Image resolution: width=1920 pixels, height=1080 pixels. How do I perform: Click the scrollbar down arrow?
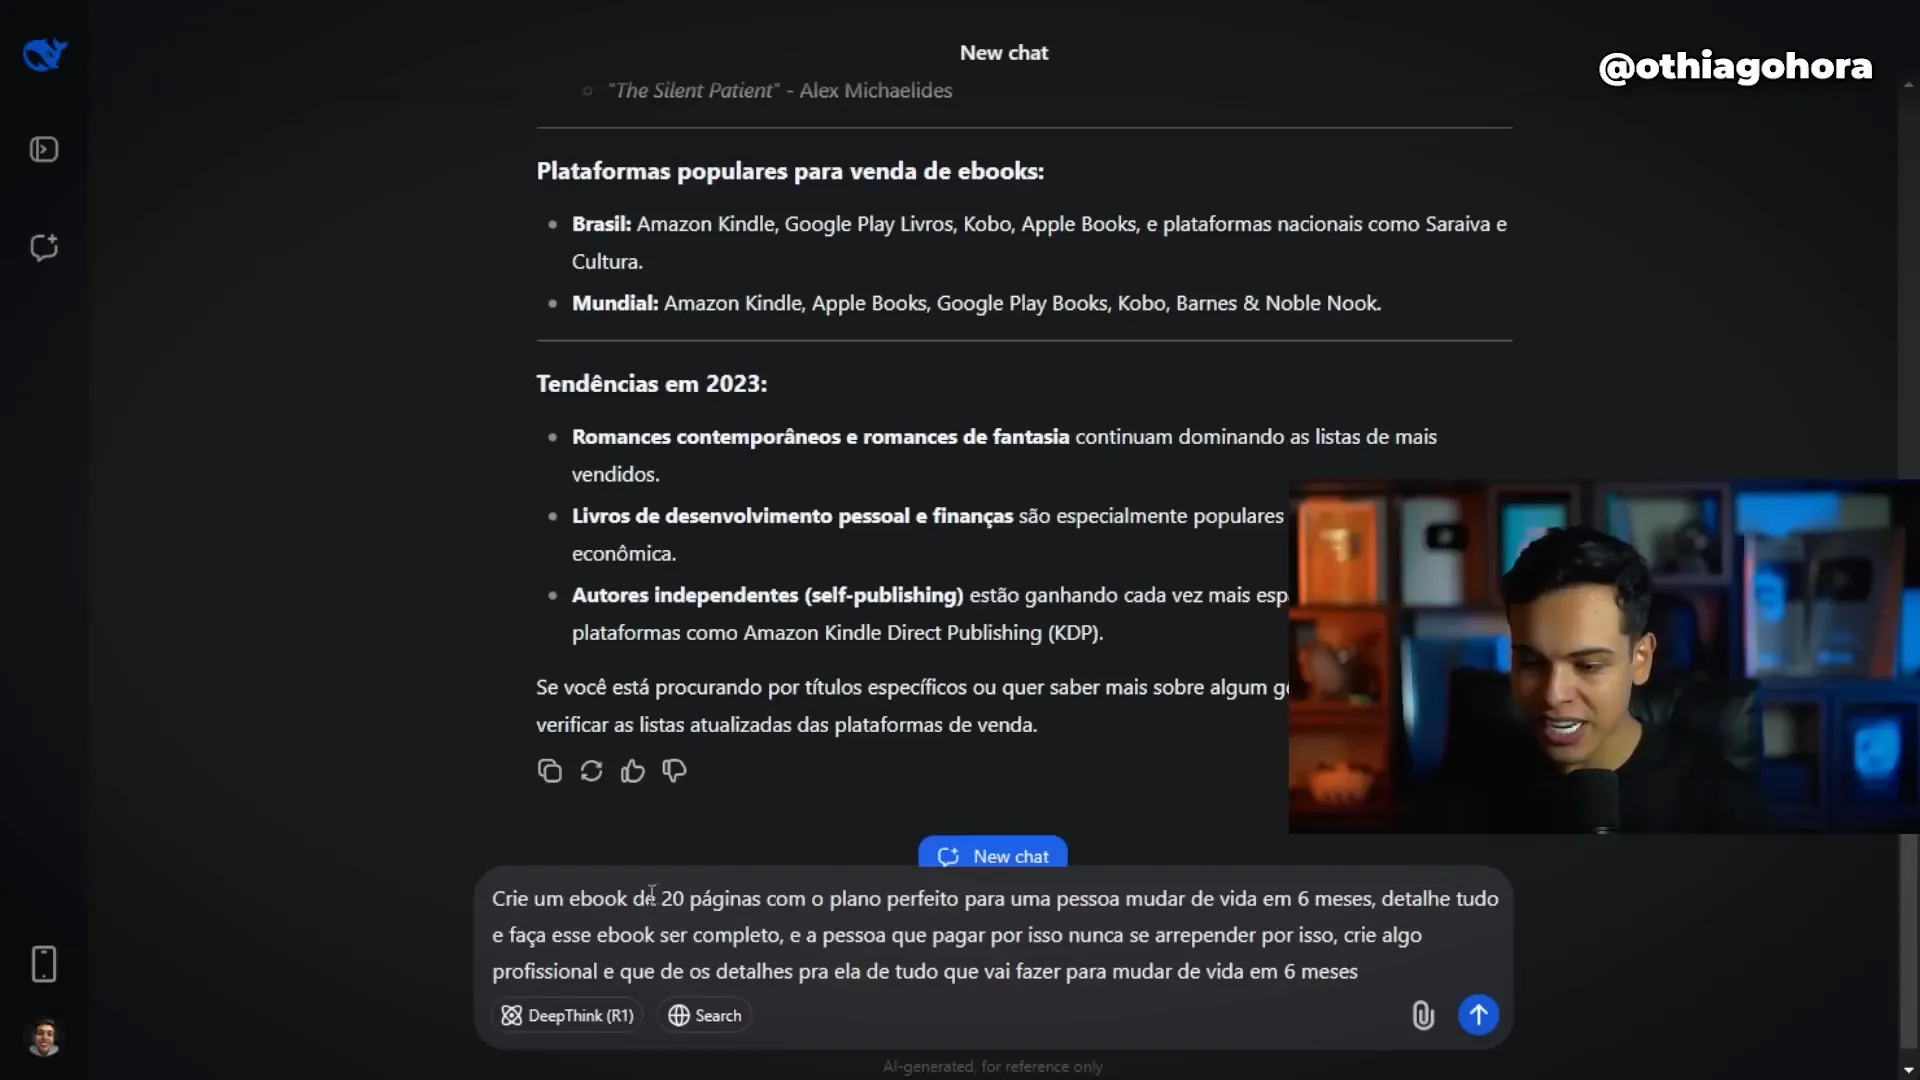pos(1908,1070)
